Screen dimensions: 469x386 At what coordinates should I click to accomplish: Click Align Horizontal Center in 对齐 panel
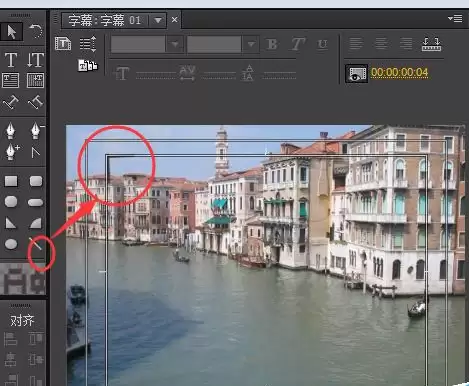tap(11, 360)
